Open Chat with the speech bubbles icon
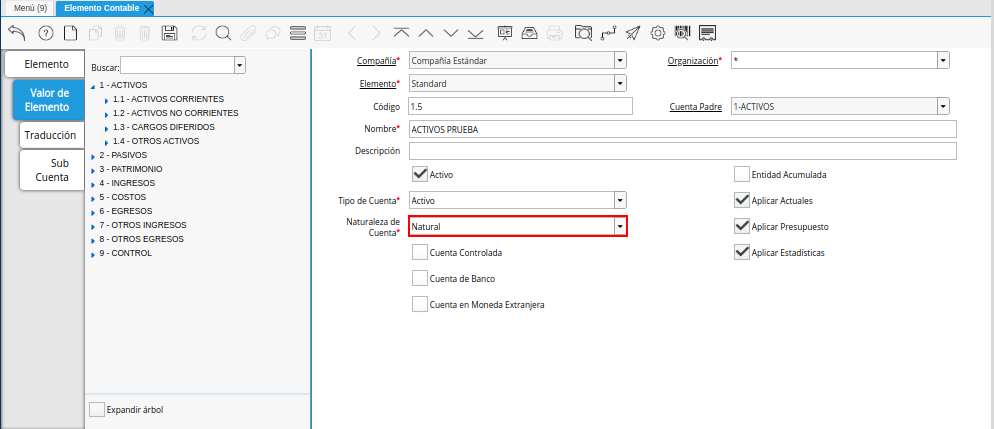The image size is (994, 429). tap(273, 33)
